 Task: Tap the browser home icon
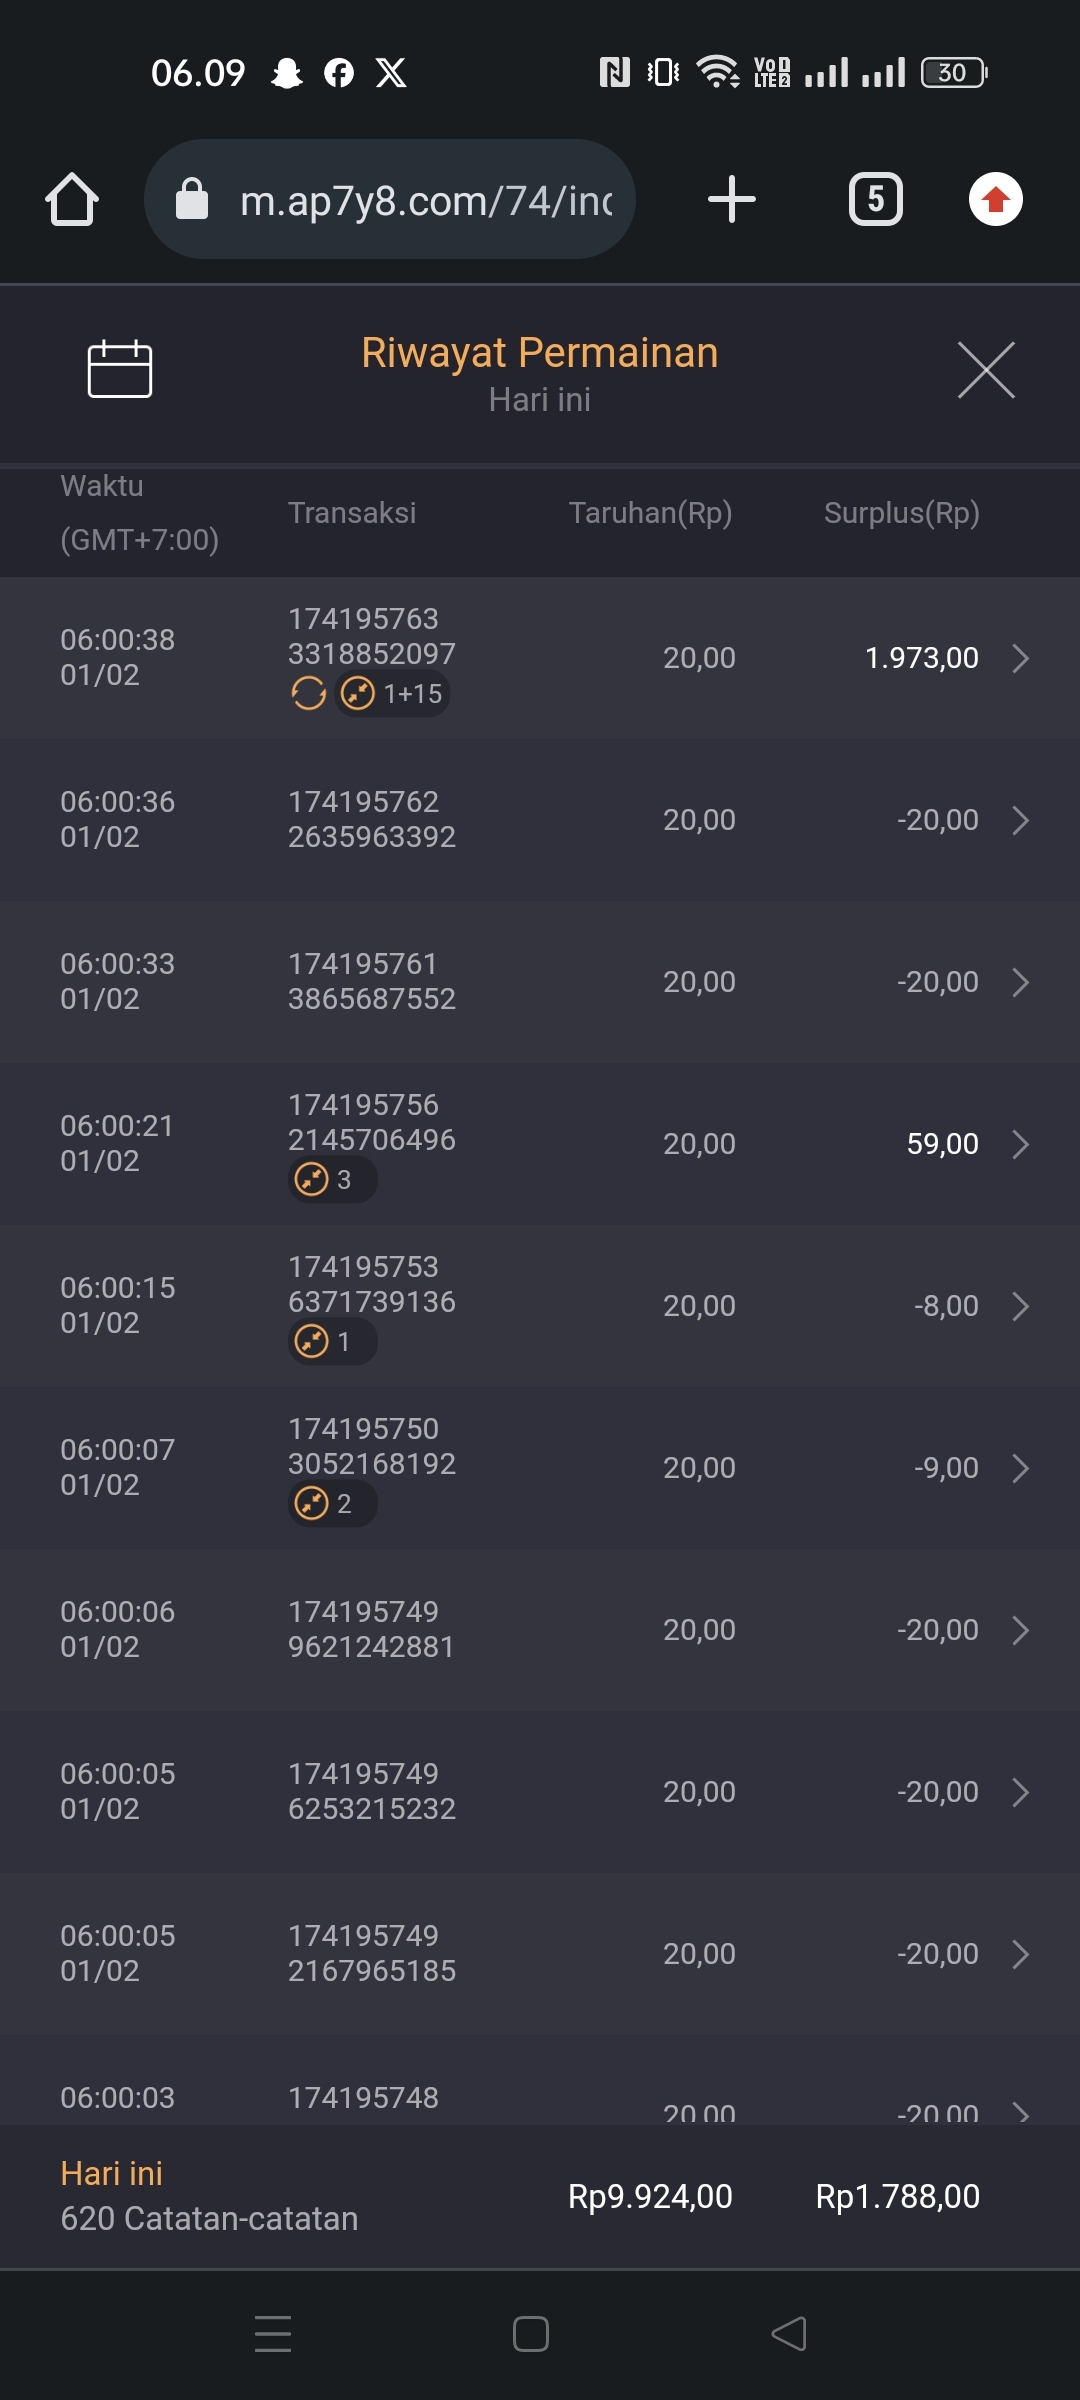click(72, 199)
